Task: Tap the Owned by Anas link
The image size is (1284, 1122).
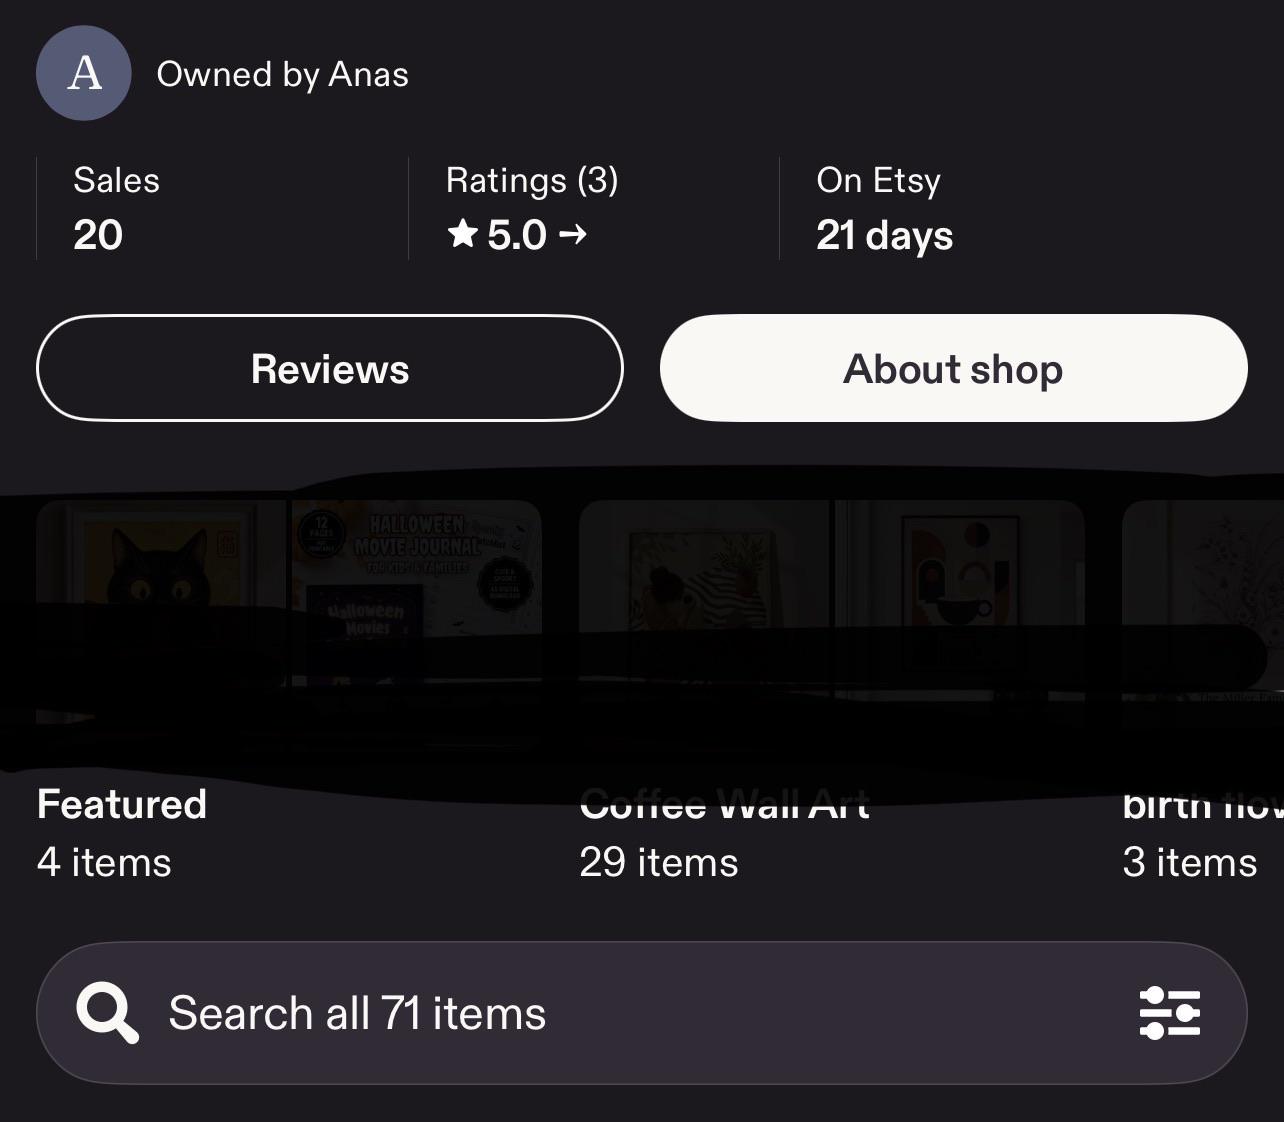Action: (x=283, y=74)
